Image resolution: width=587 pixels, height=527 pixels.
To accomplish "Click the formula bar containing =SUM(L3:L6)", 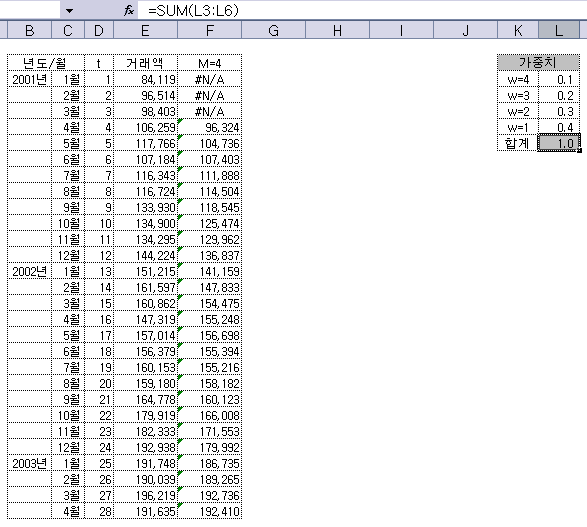I will point(361,10).
